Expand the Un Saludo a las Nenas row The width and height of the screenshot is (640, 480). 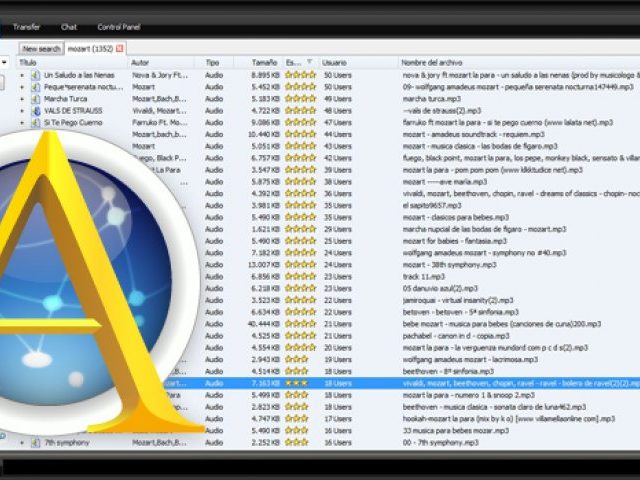coord(22,75)
